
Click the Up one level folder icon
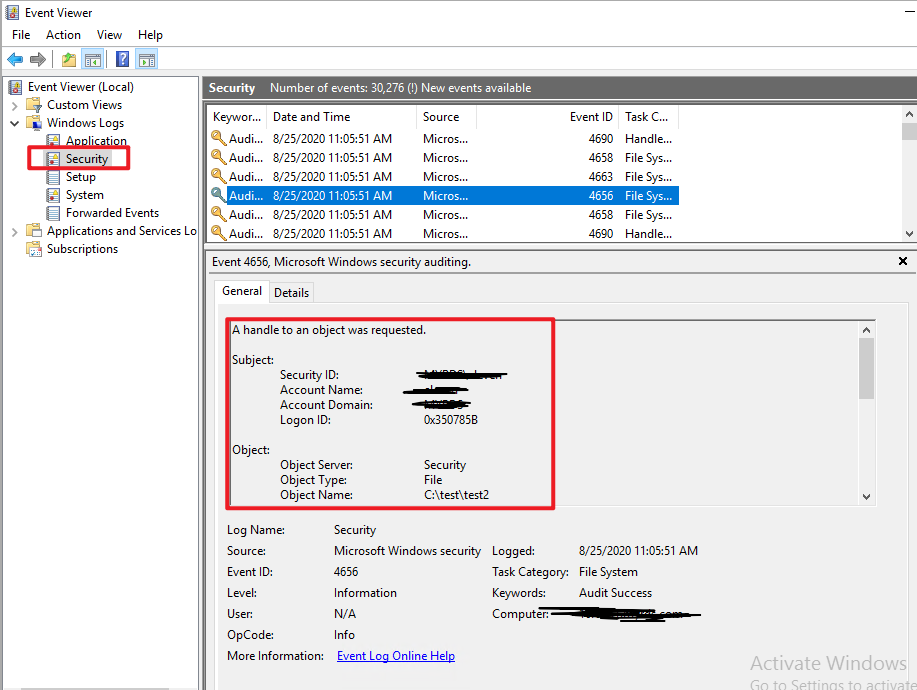(x=69, y=60)
